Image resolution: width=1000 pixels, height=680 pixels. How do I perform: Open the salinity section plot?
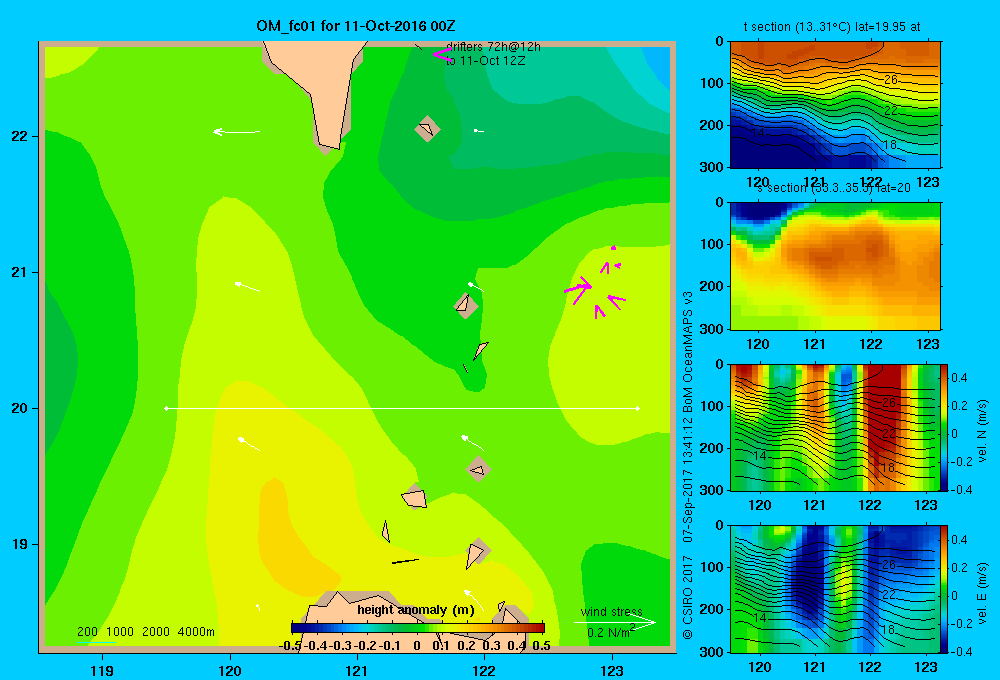point(835,266)
